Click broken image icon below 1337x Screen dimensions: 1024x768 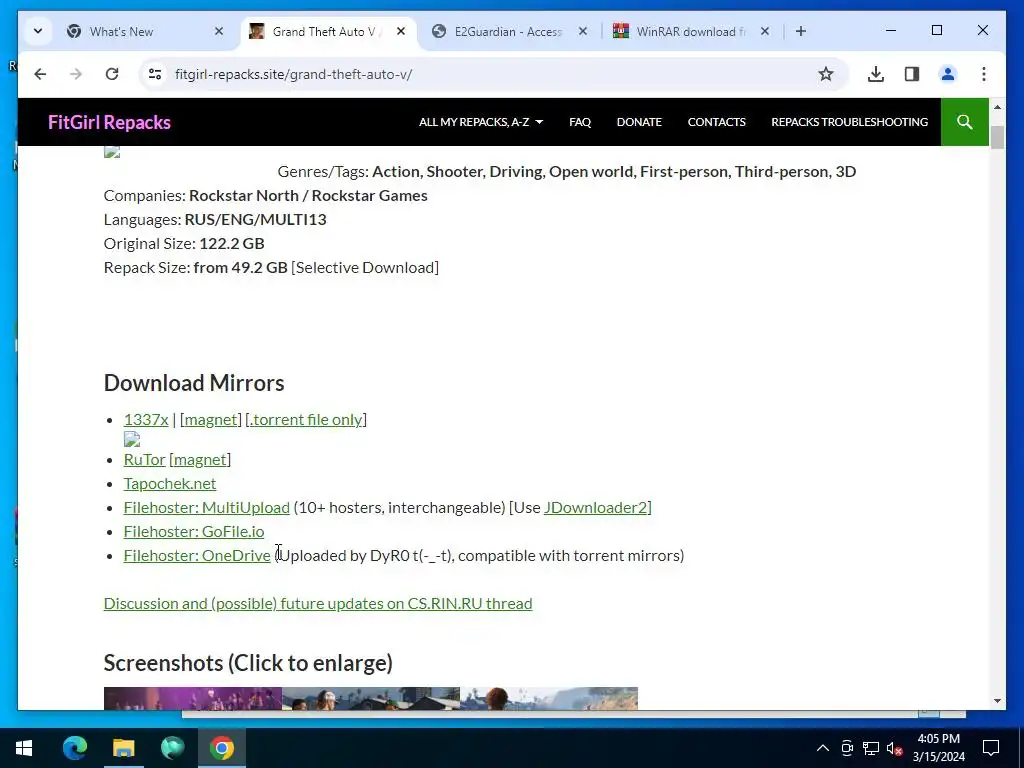point(132,440)
